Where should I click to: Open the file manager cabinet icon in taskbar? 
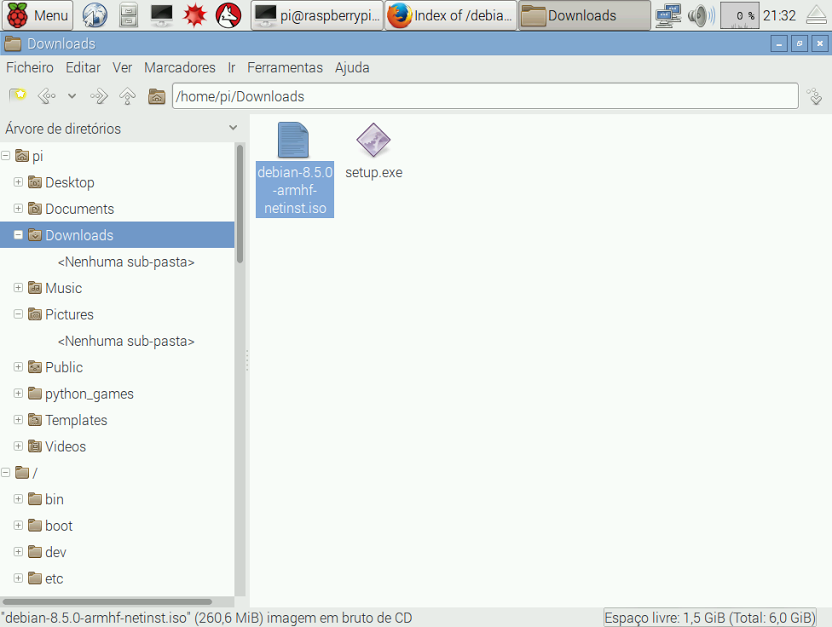tap(128, 15)
